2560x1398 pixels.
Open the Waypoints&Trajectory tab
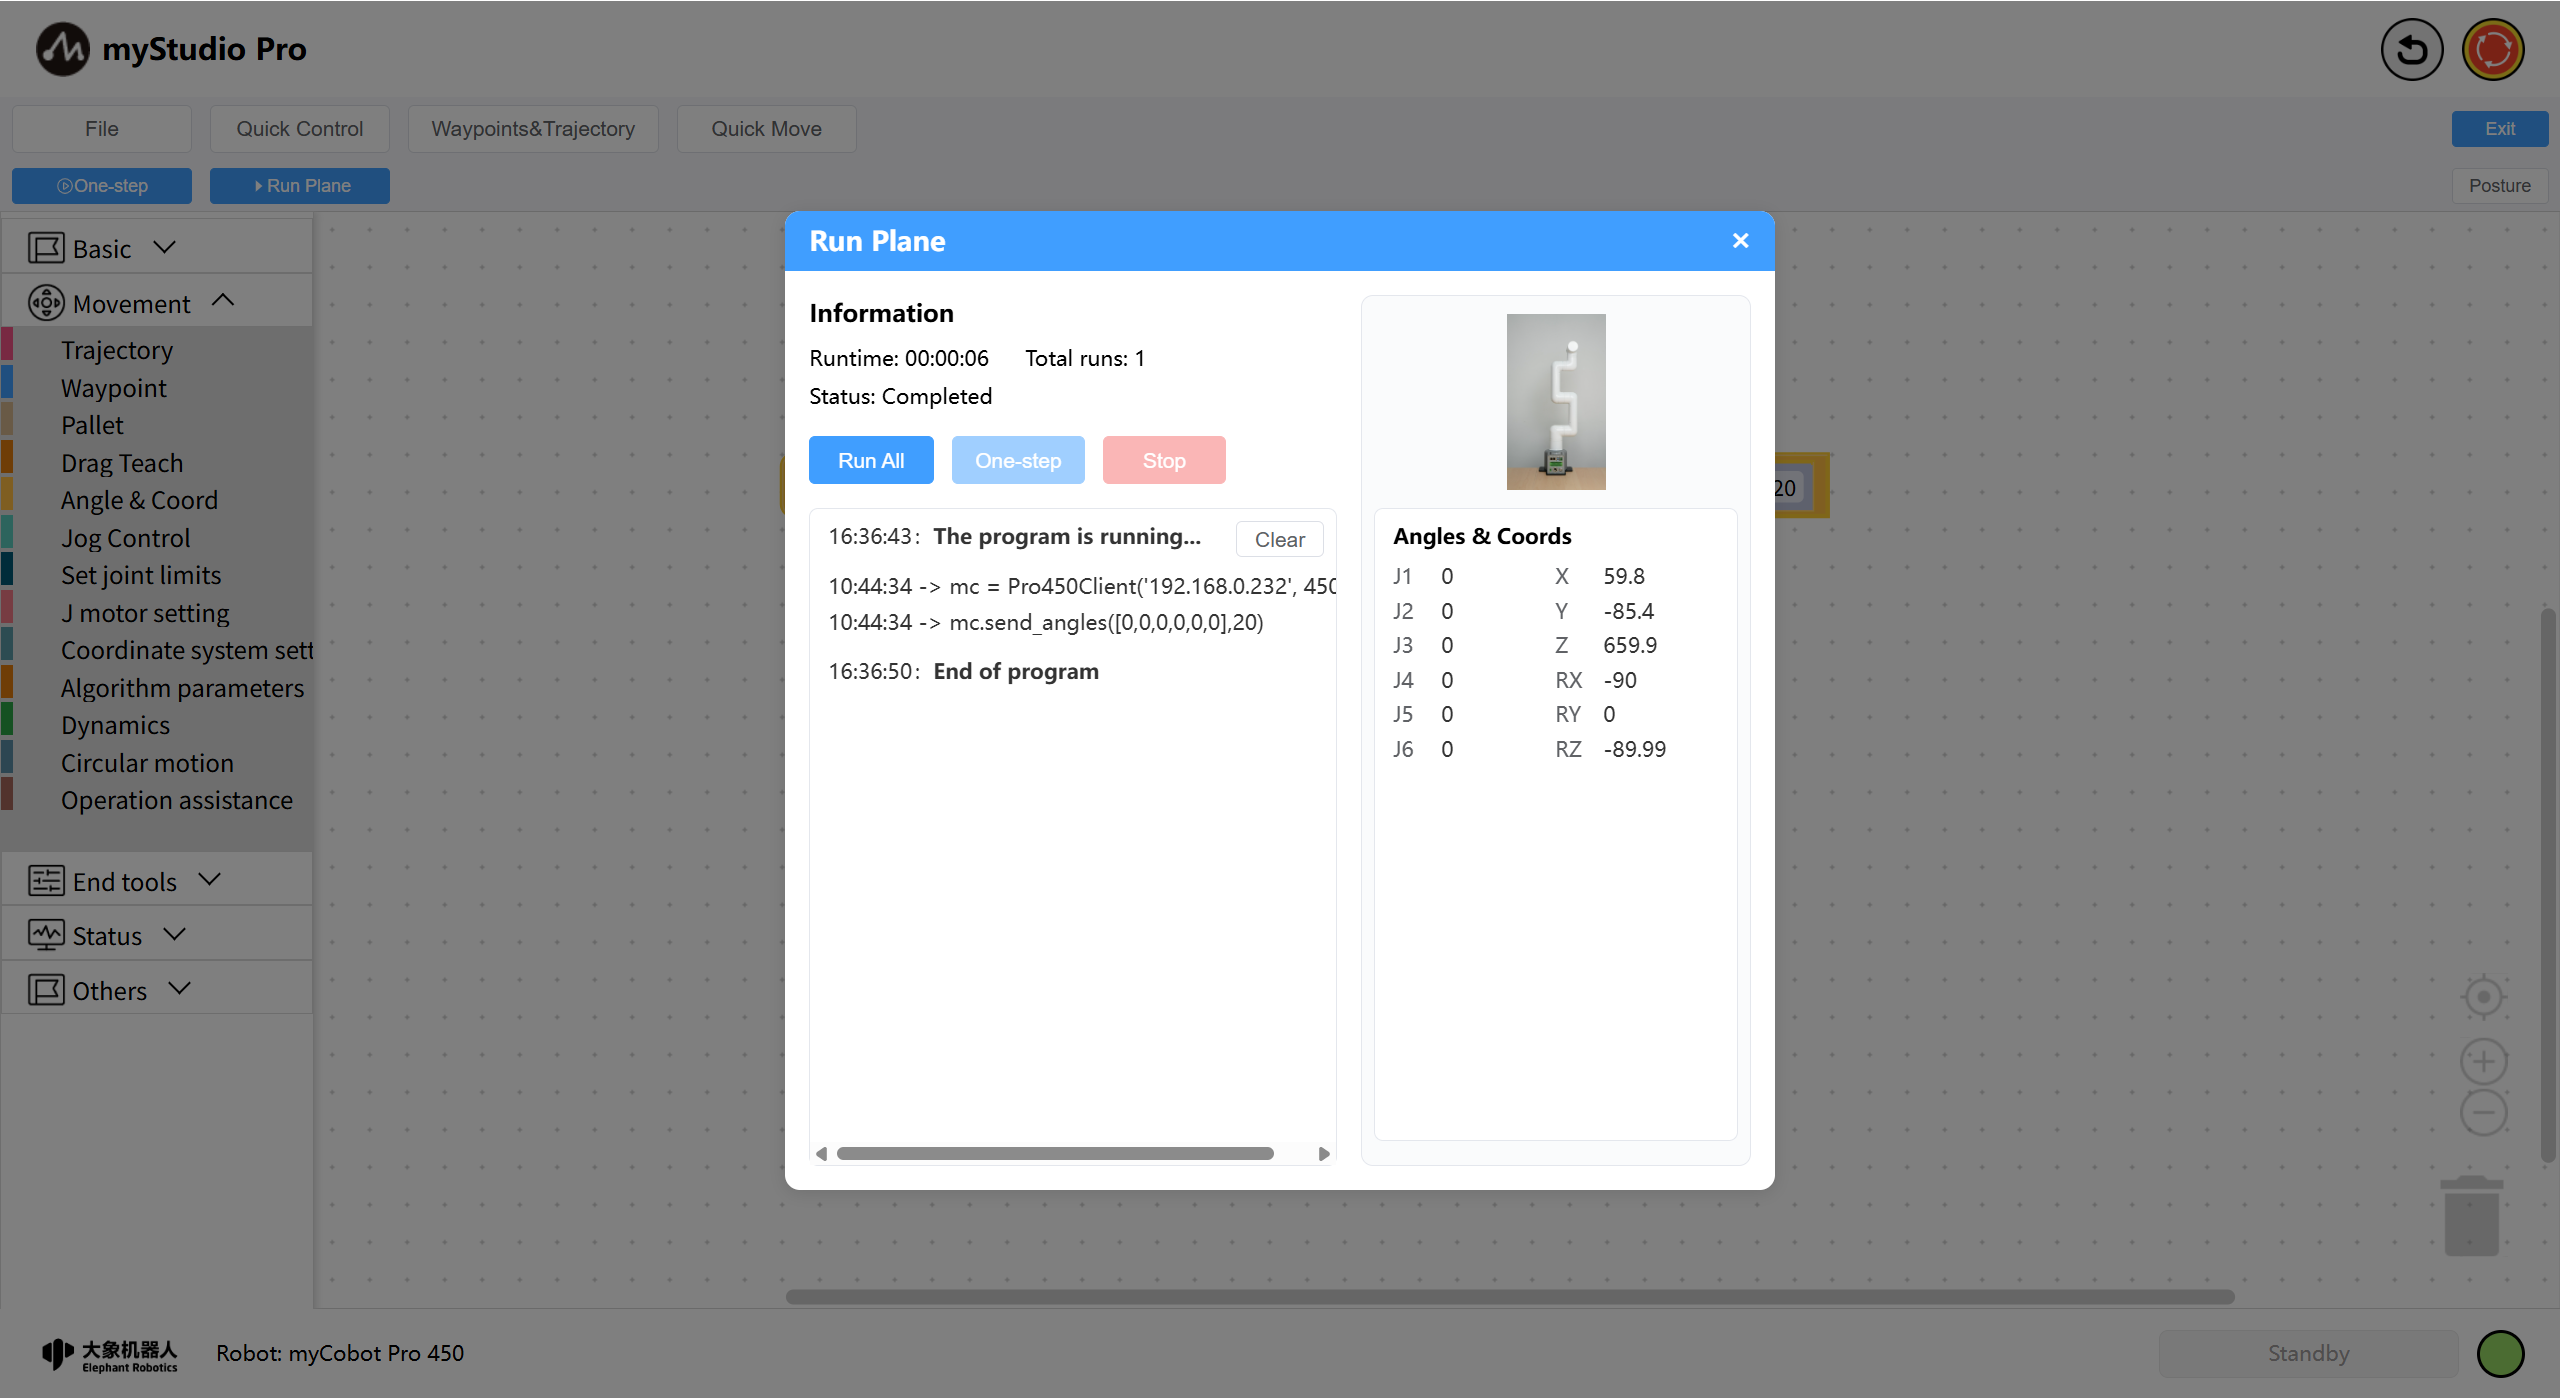532,129
